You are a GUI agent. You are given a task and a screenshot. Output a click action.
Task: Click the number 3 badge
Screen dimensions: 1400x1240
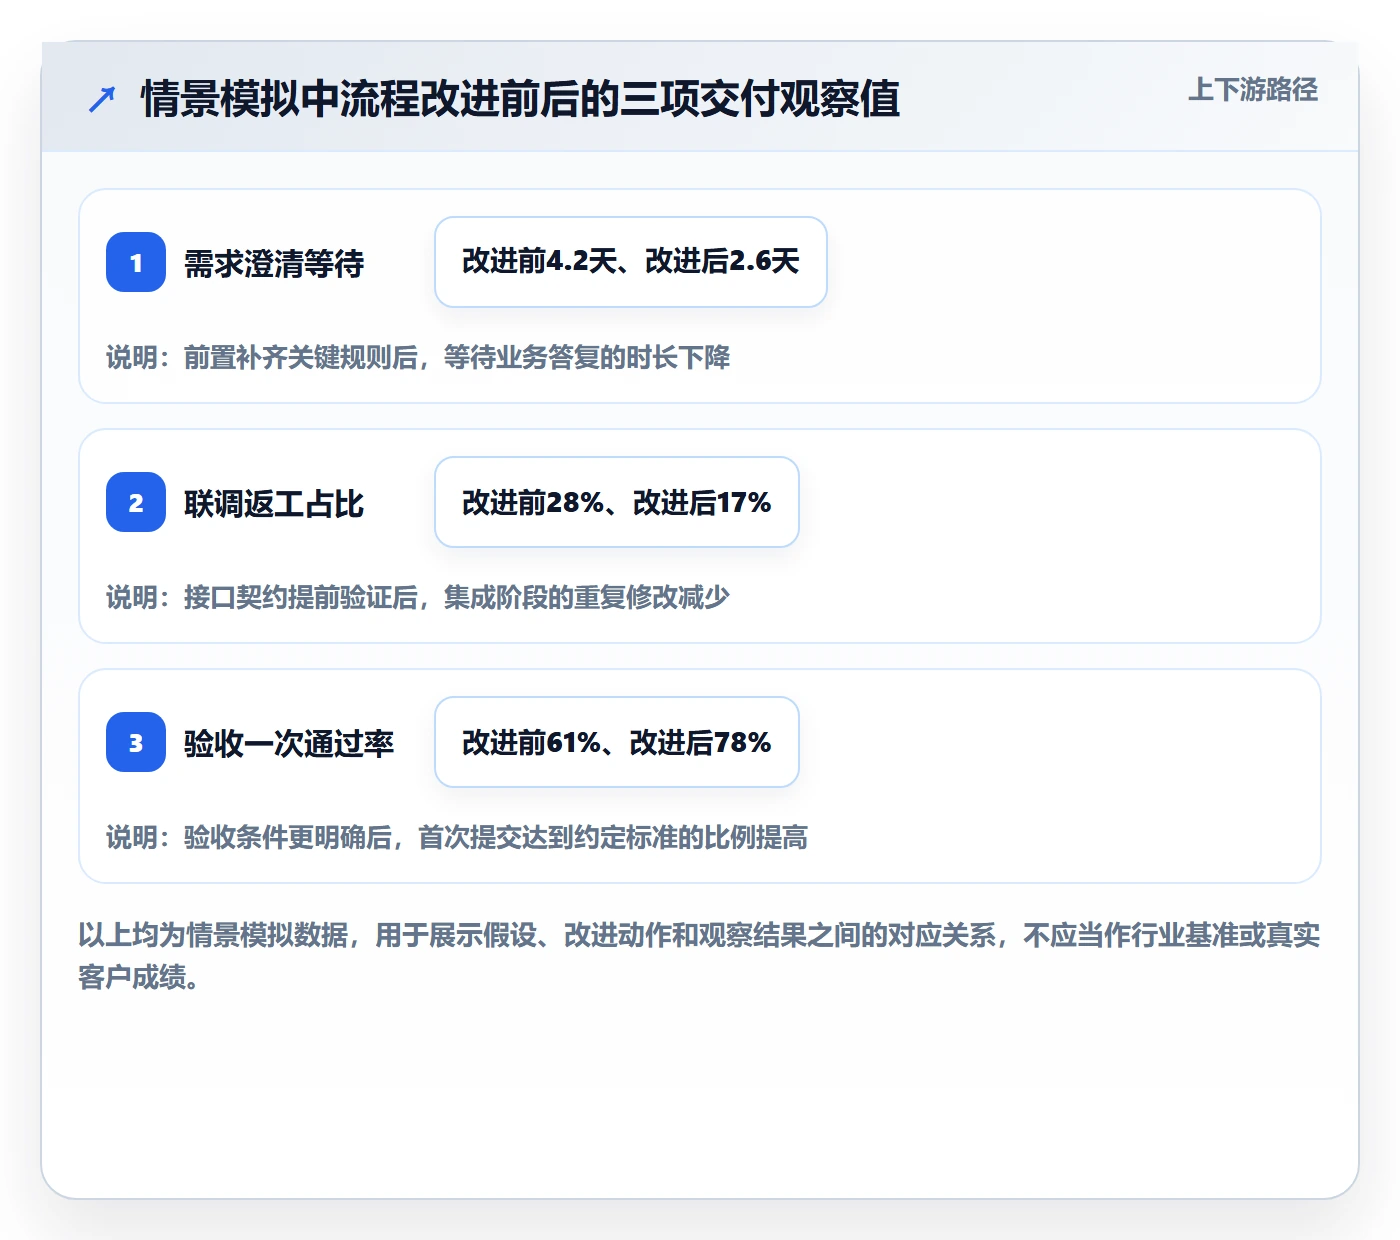[136, 742]
